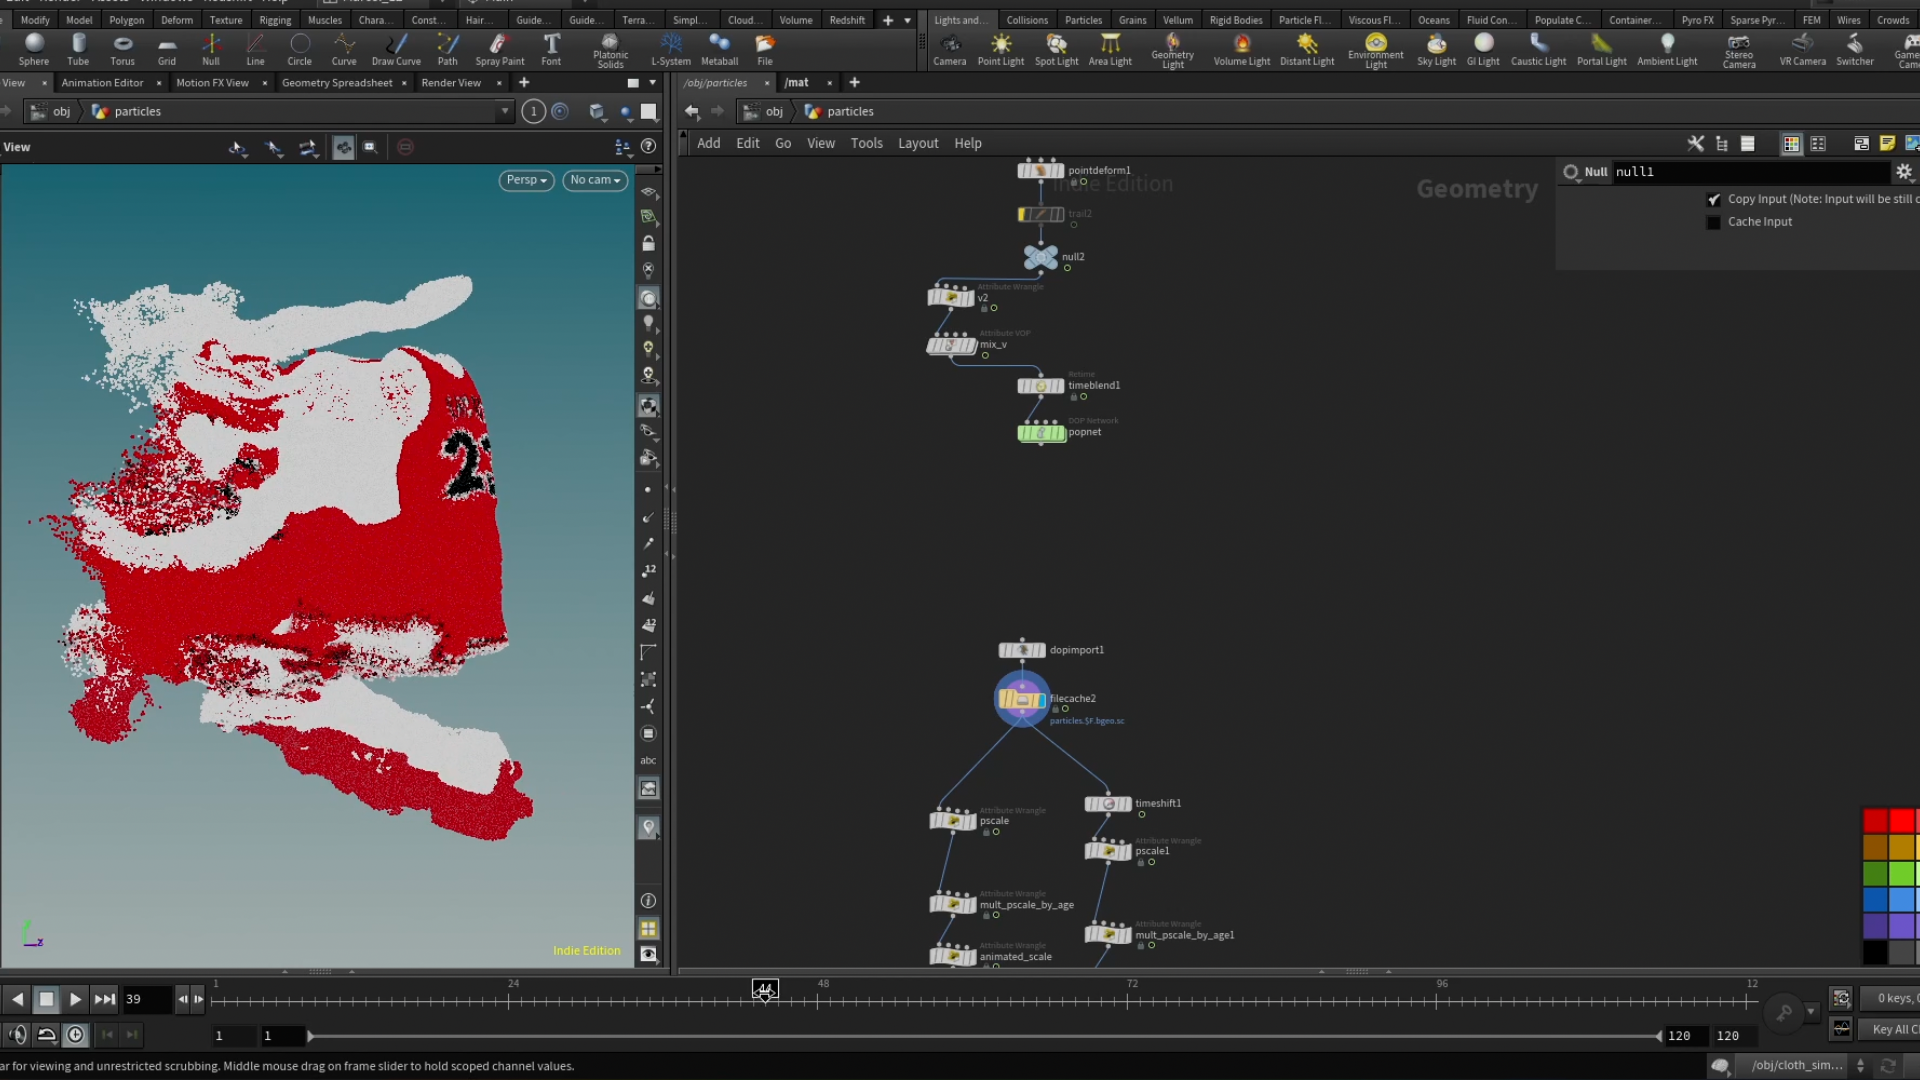Open the Layout menu in network editor
Viewport: 1920px width, 1080px height.
pos(917,143)
